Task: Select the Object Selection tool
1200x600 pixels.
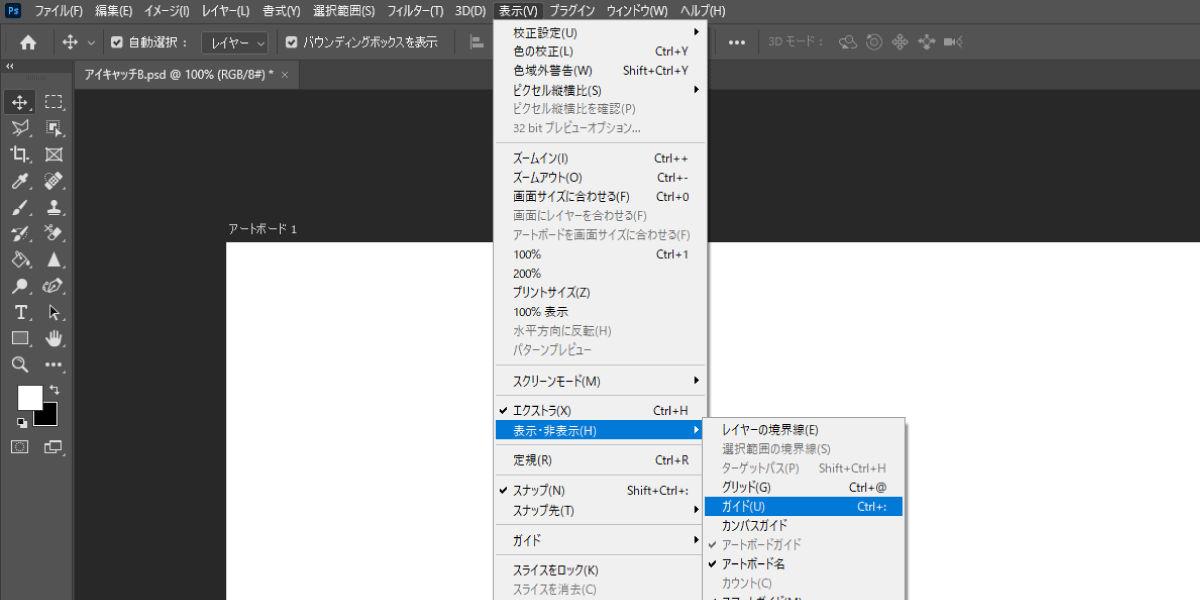Action: coord(54,128)
